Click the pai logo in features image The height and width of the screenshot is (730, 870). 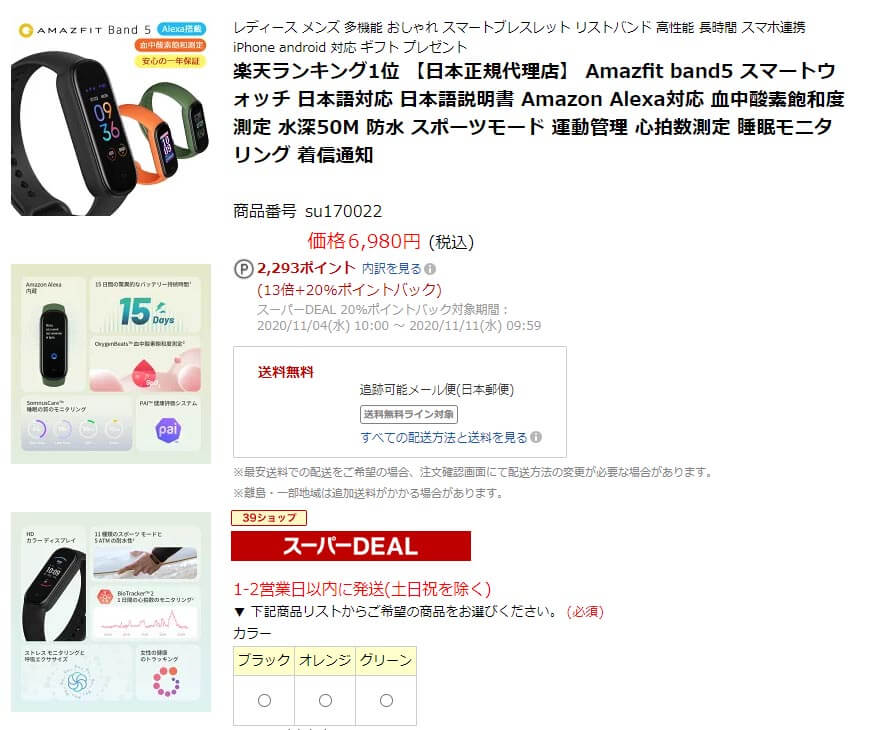[168, 429]
